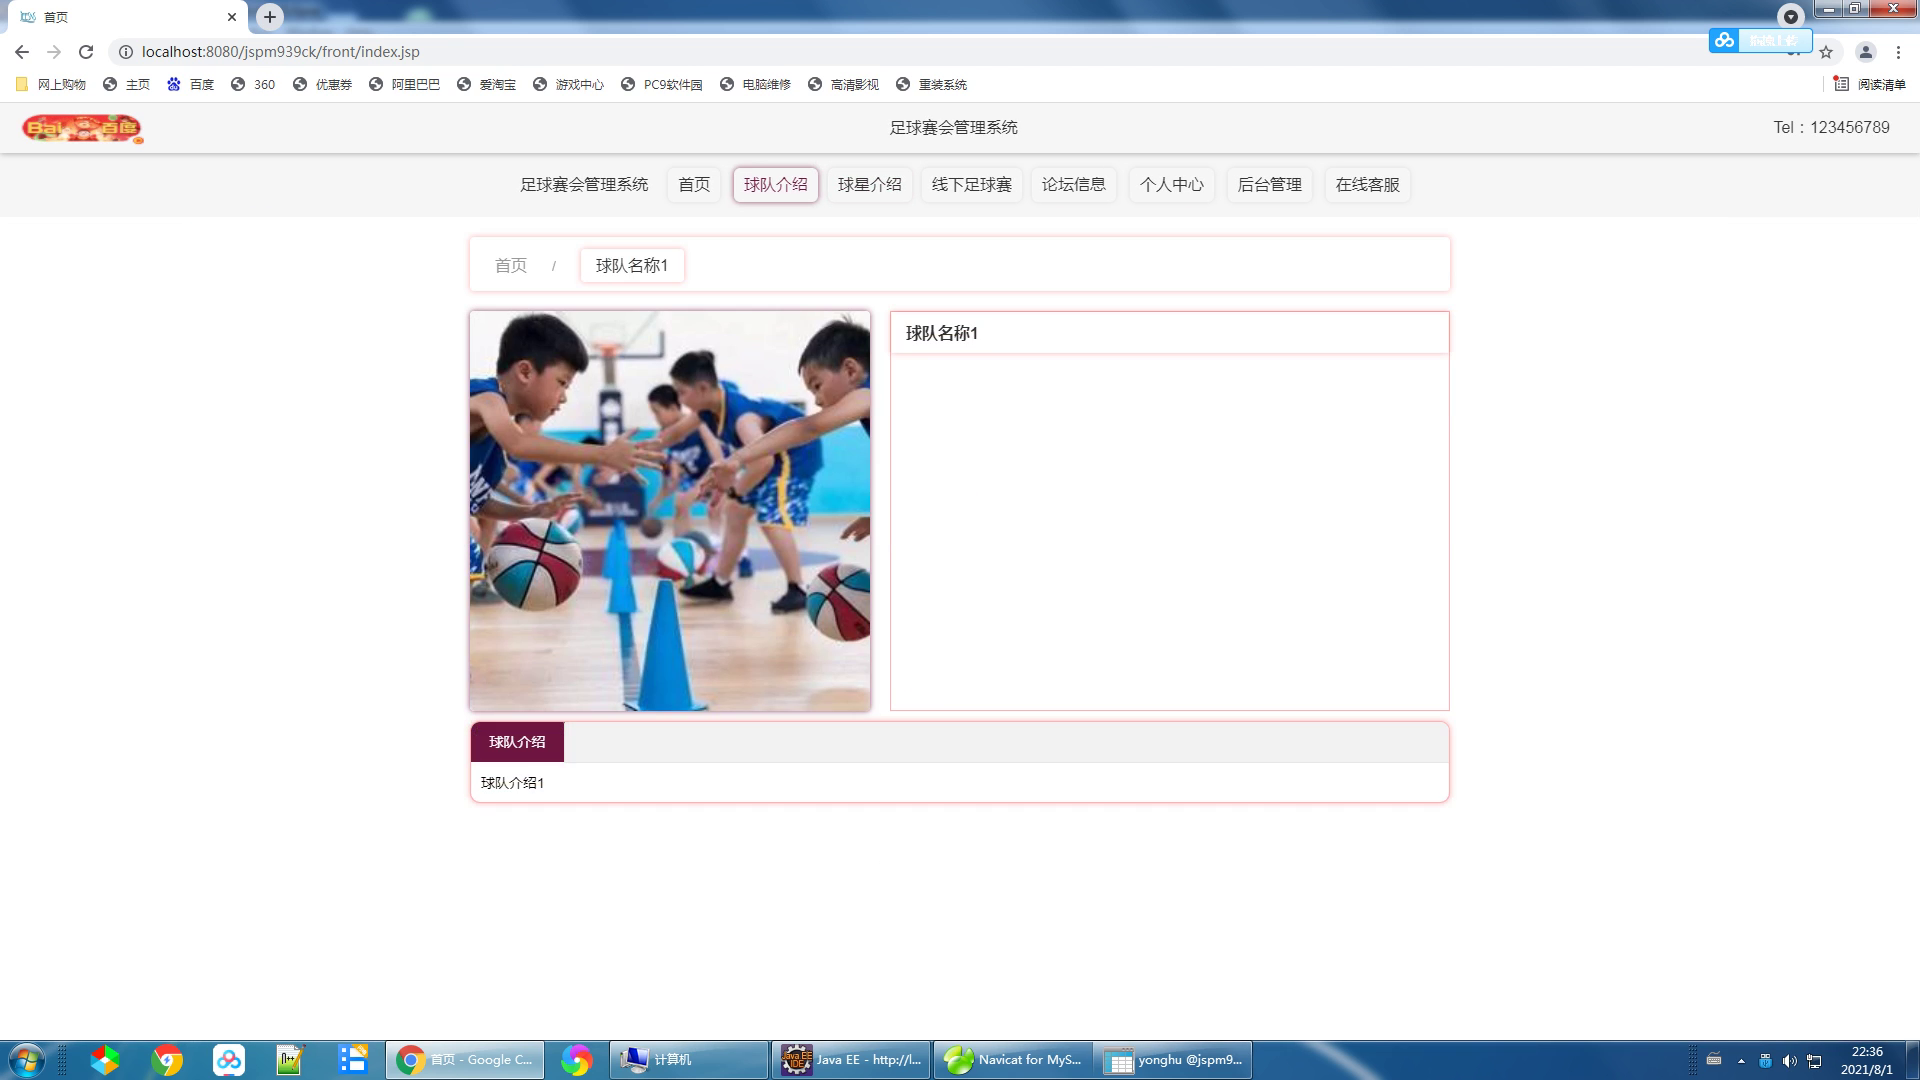The width and height of the screenshot is (1920, 1080).
Task: Click the address bar URL
Action: coord(281,52)
